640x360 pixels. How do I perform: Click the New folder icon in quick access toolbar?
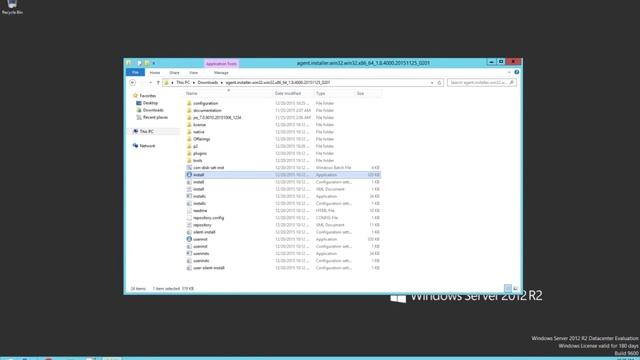147,63
